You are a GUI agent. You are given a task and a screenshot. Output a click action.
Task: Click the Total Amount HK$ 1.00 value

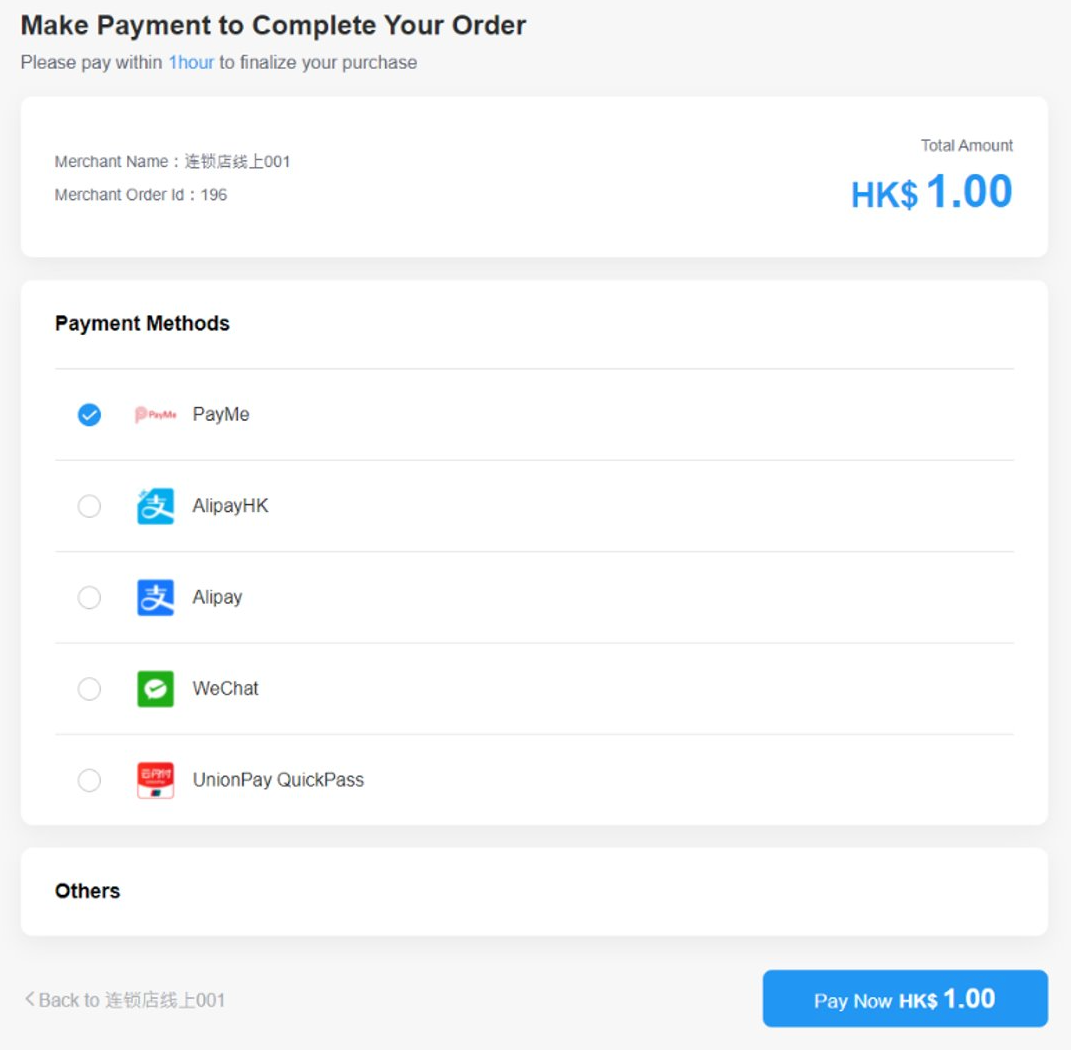(931, 192)
